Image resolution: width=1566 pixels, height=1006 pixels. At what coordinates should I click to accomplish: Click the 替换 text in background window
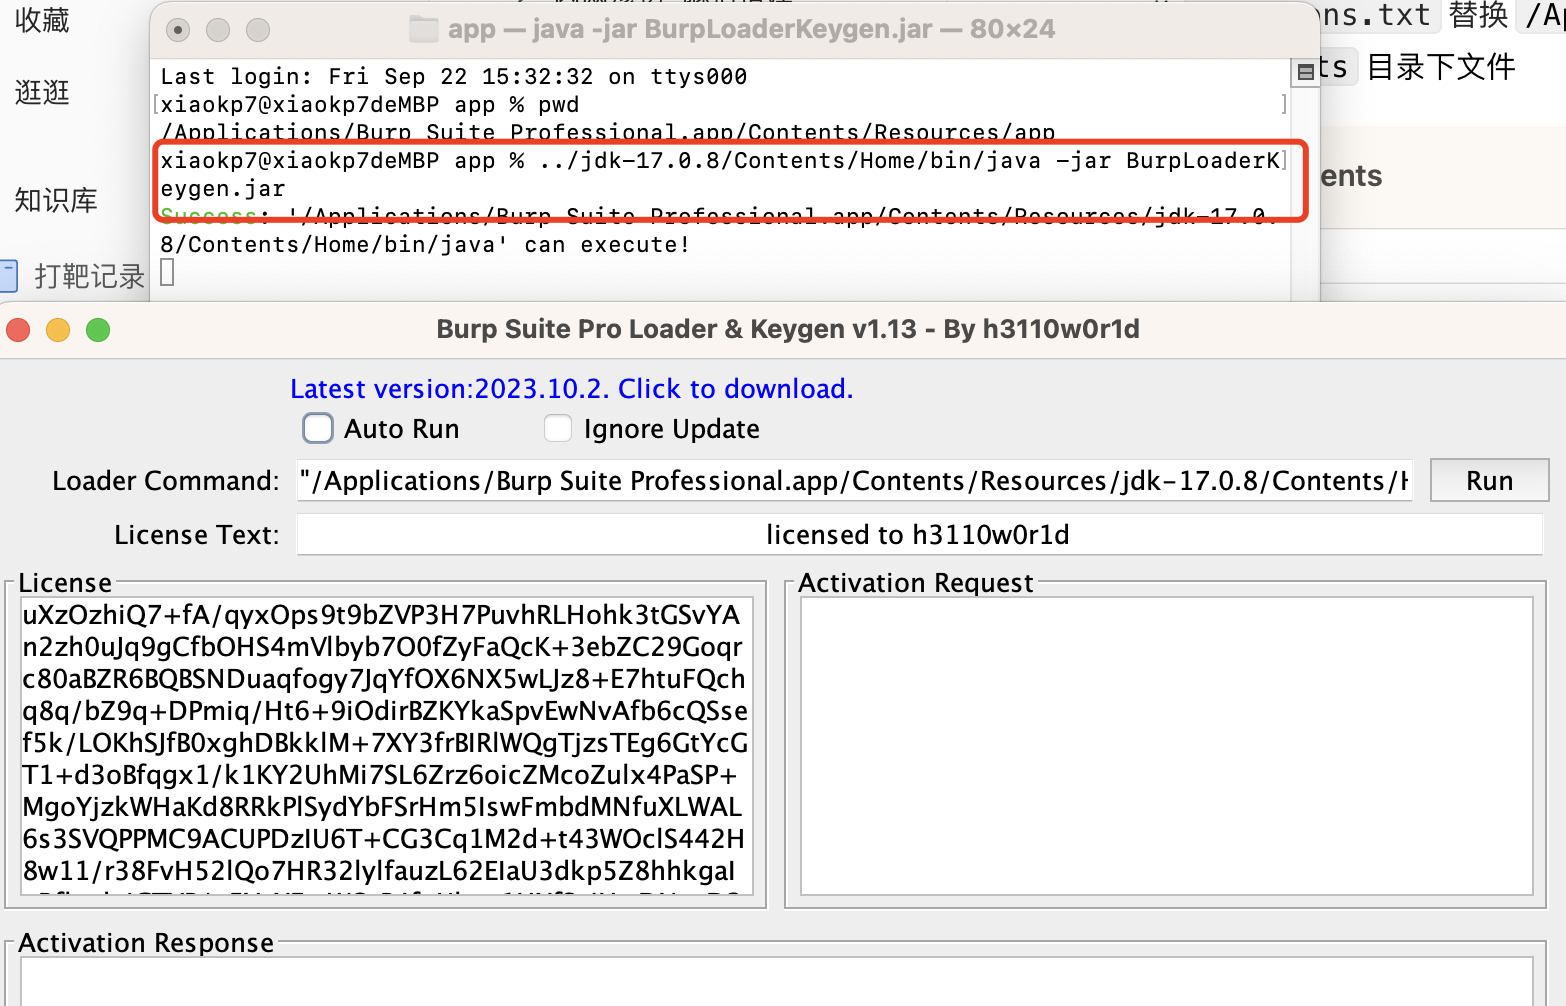(x=1478, y=15)
